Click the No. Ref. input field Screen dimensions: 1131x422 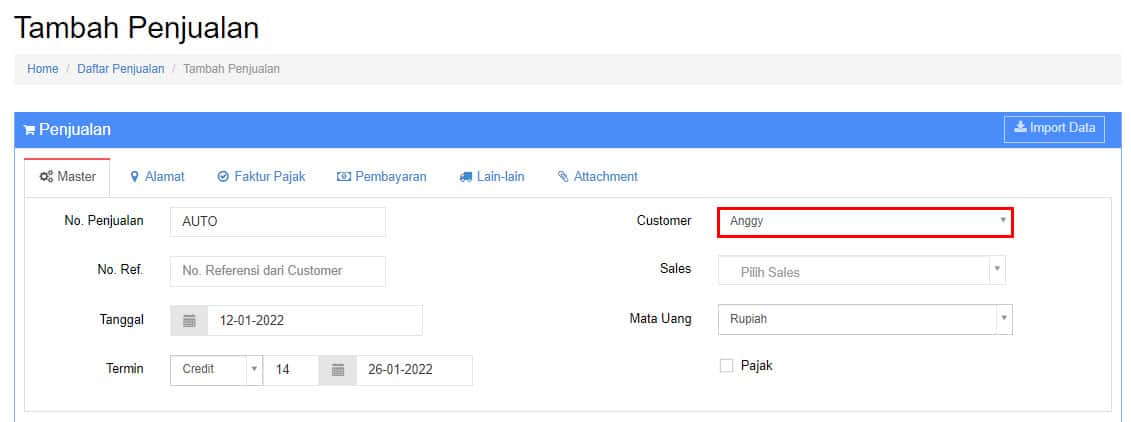(278, 271)
